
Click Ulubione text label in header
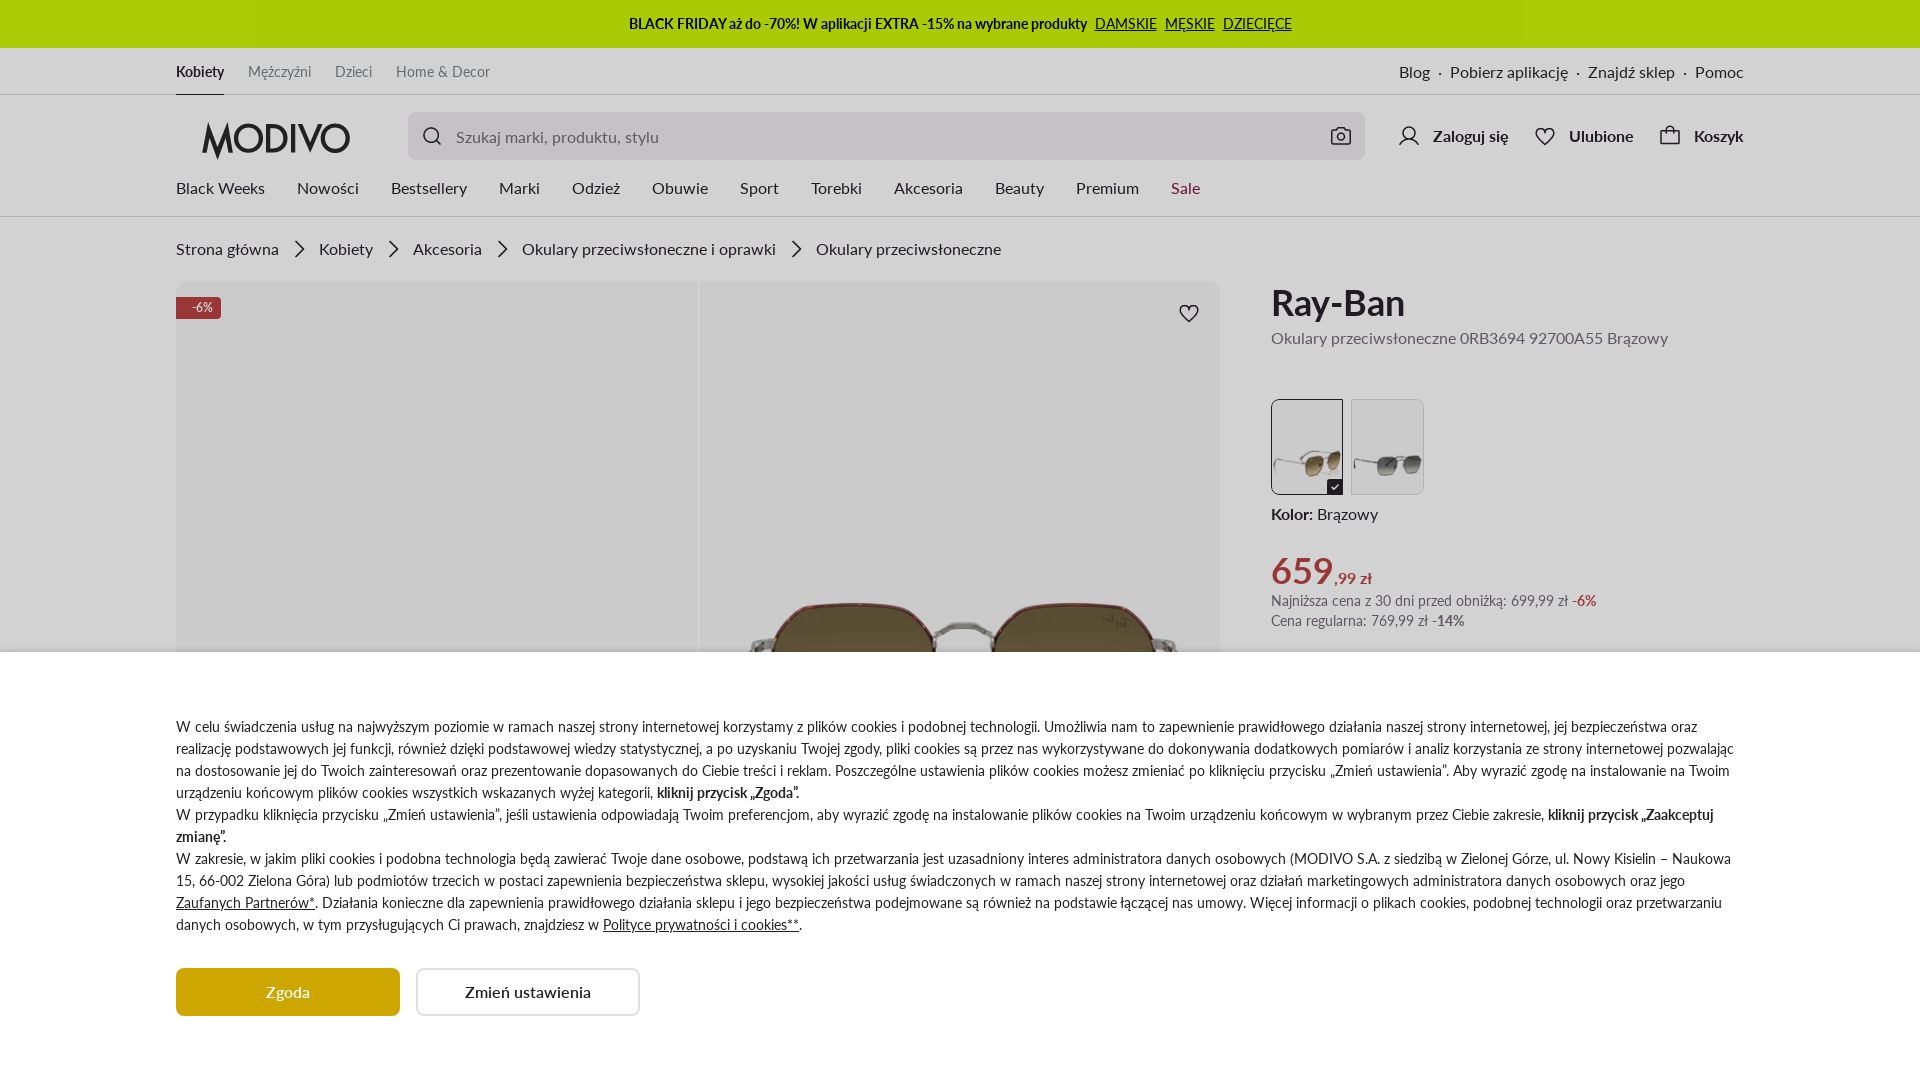[1601, 136]
